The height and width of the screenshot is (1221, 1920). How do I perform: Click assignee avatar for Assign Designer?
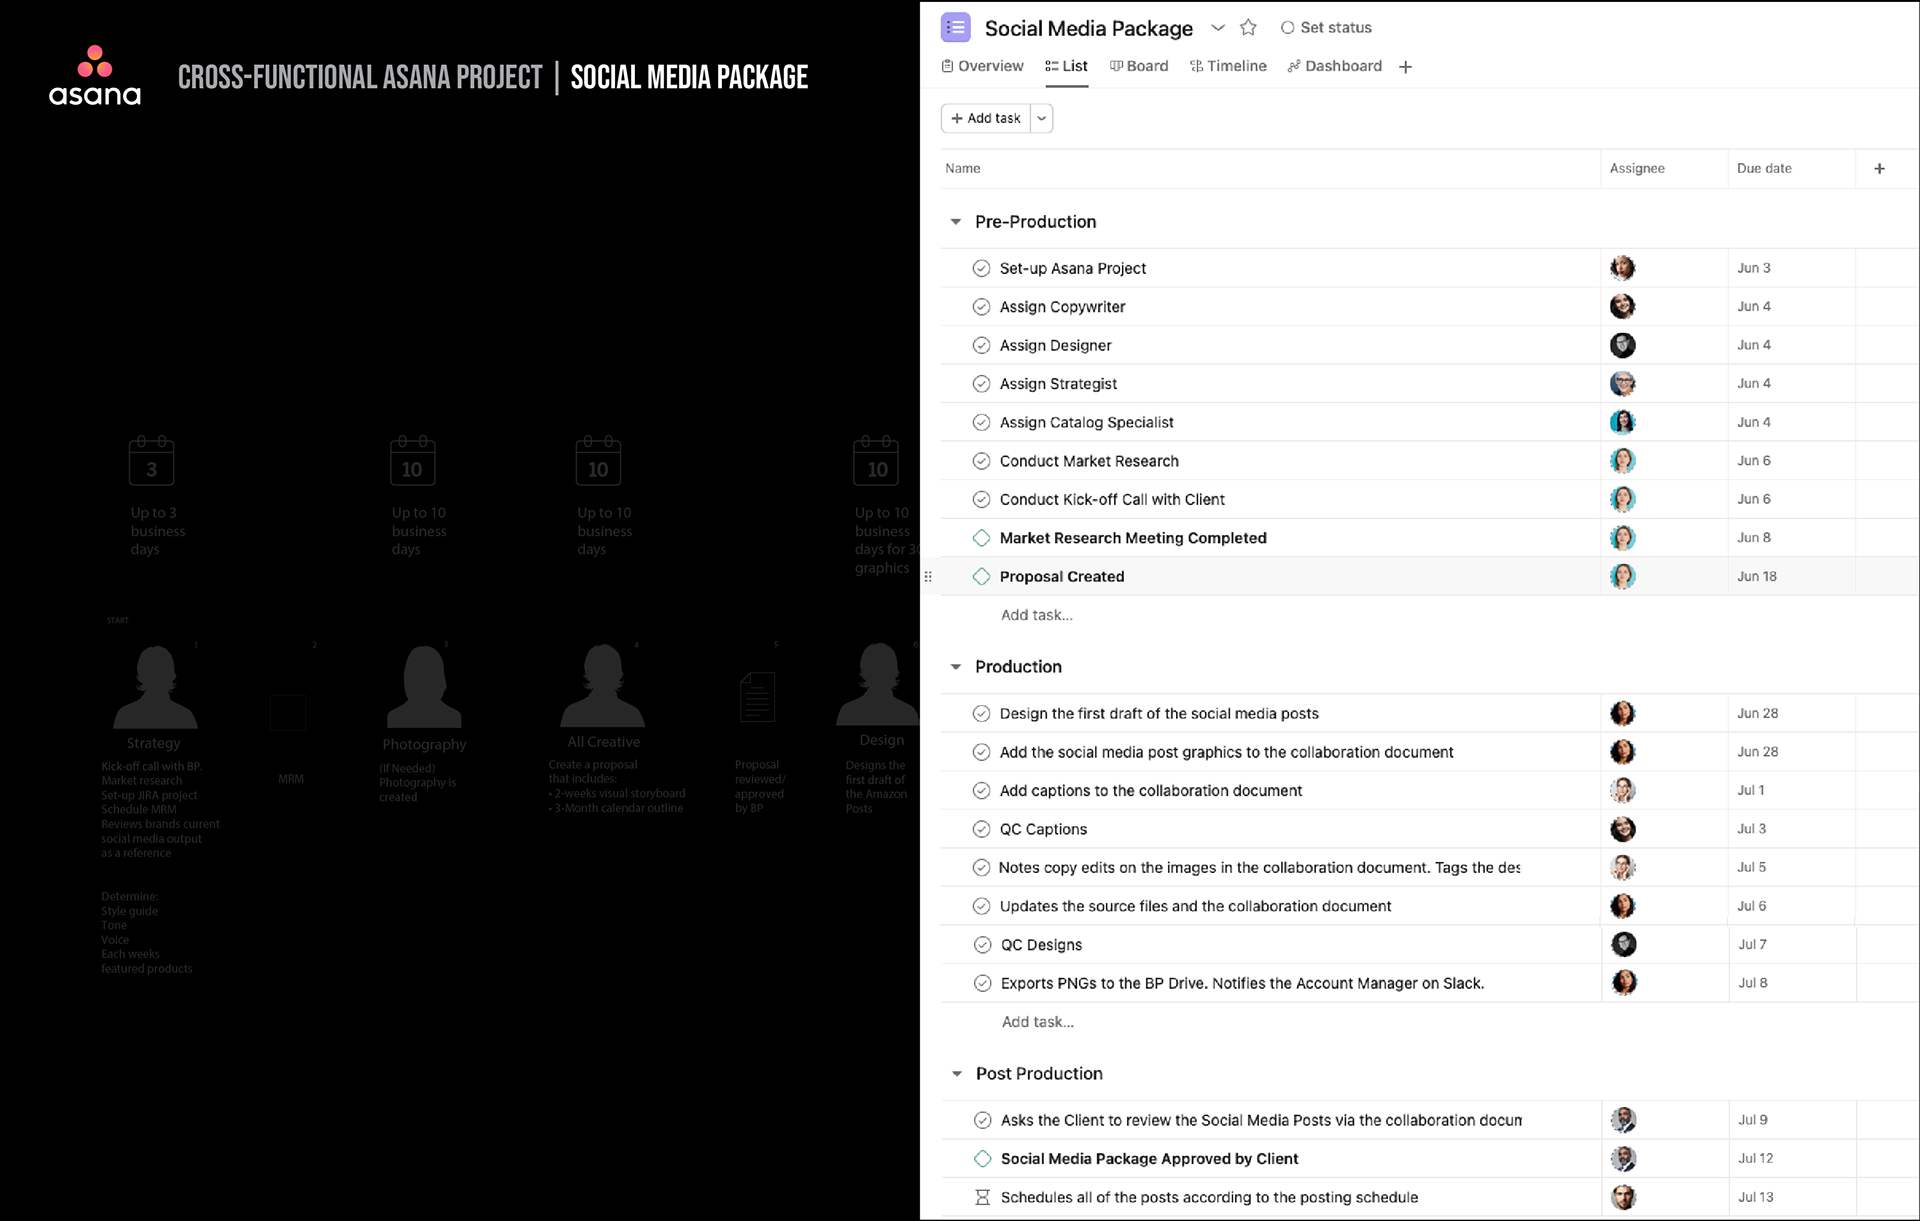1622,345
